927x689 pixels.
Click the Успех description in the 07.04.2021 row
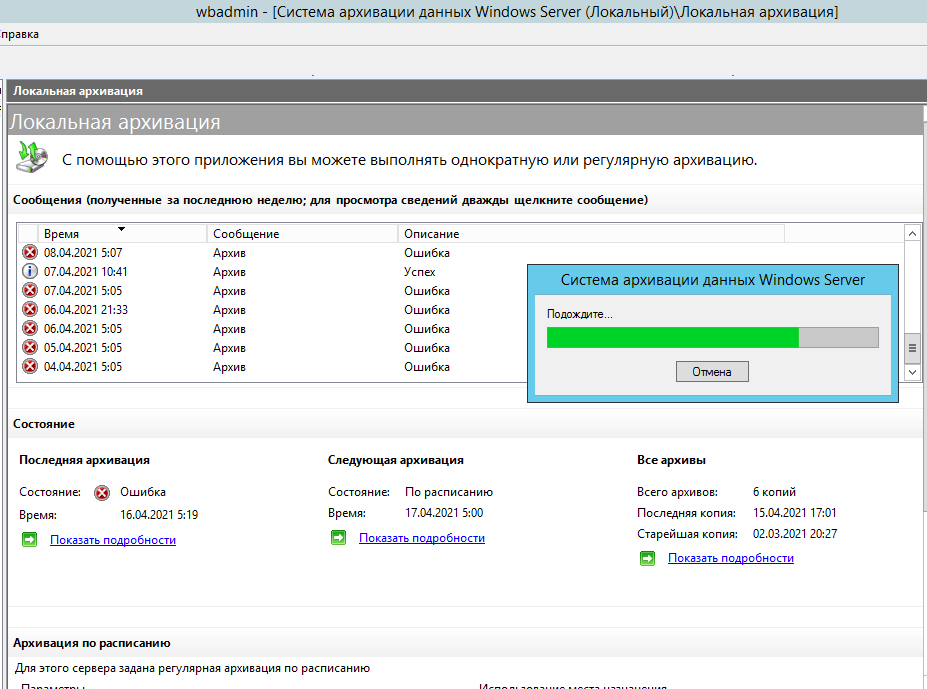click(x=420, y=272)
